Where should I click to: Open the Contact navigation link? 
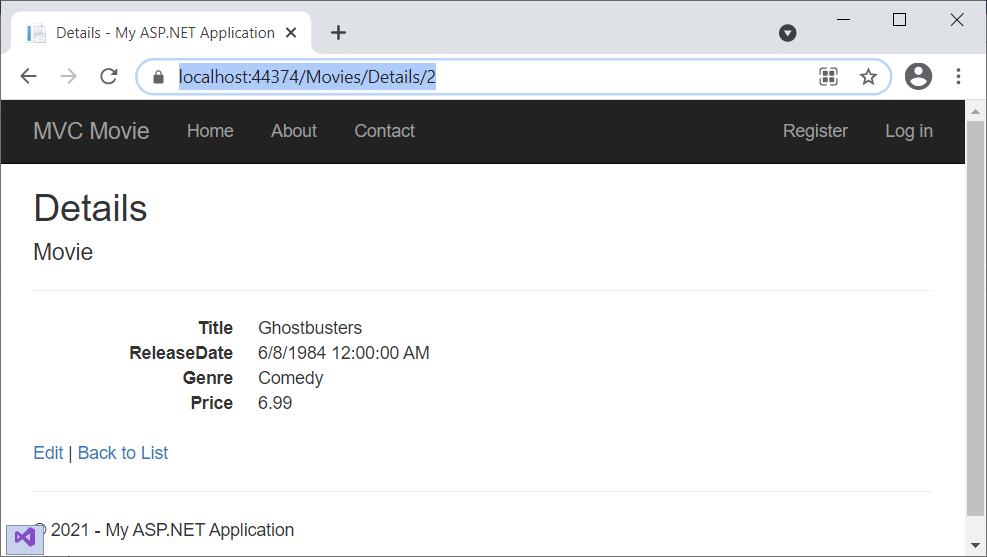pos(384,131)
